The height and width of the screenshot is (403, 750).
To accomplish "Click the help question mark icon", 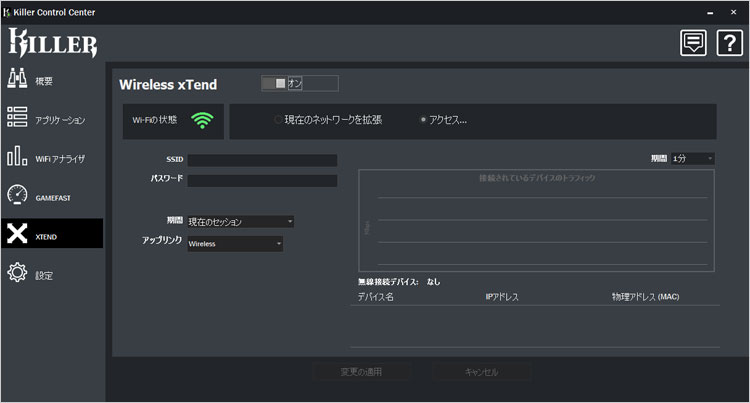I will (729, 43).
